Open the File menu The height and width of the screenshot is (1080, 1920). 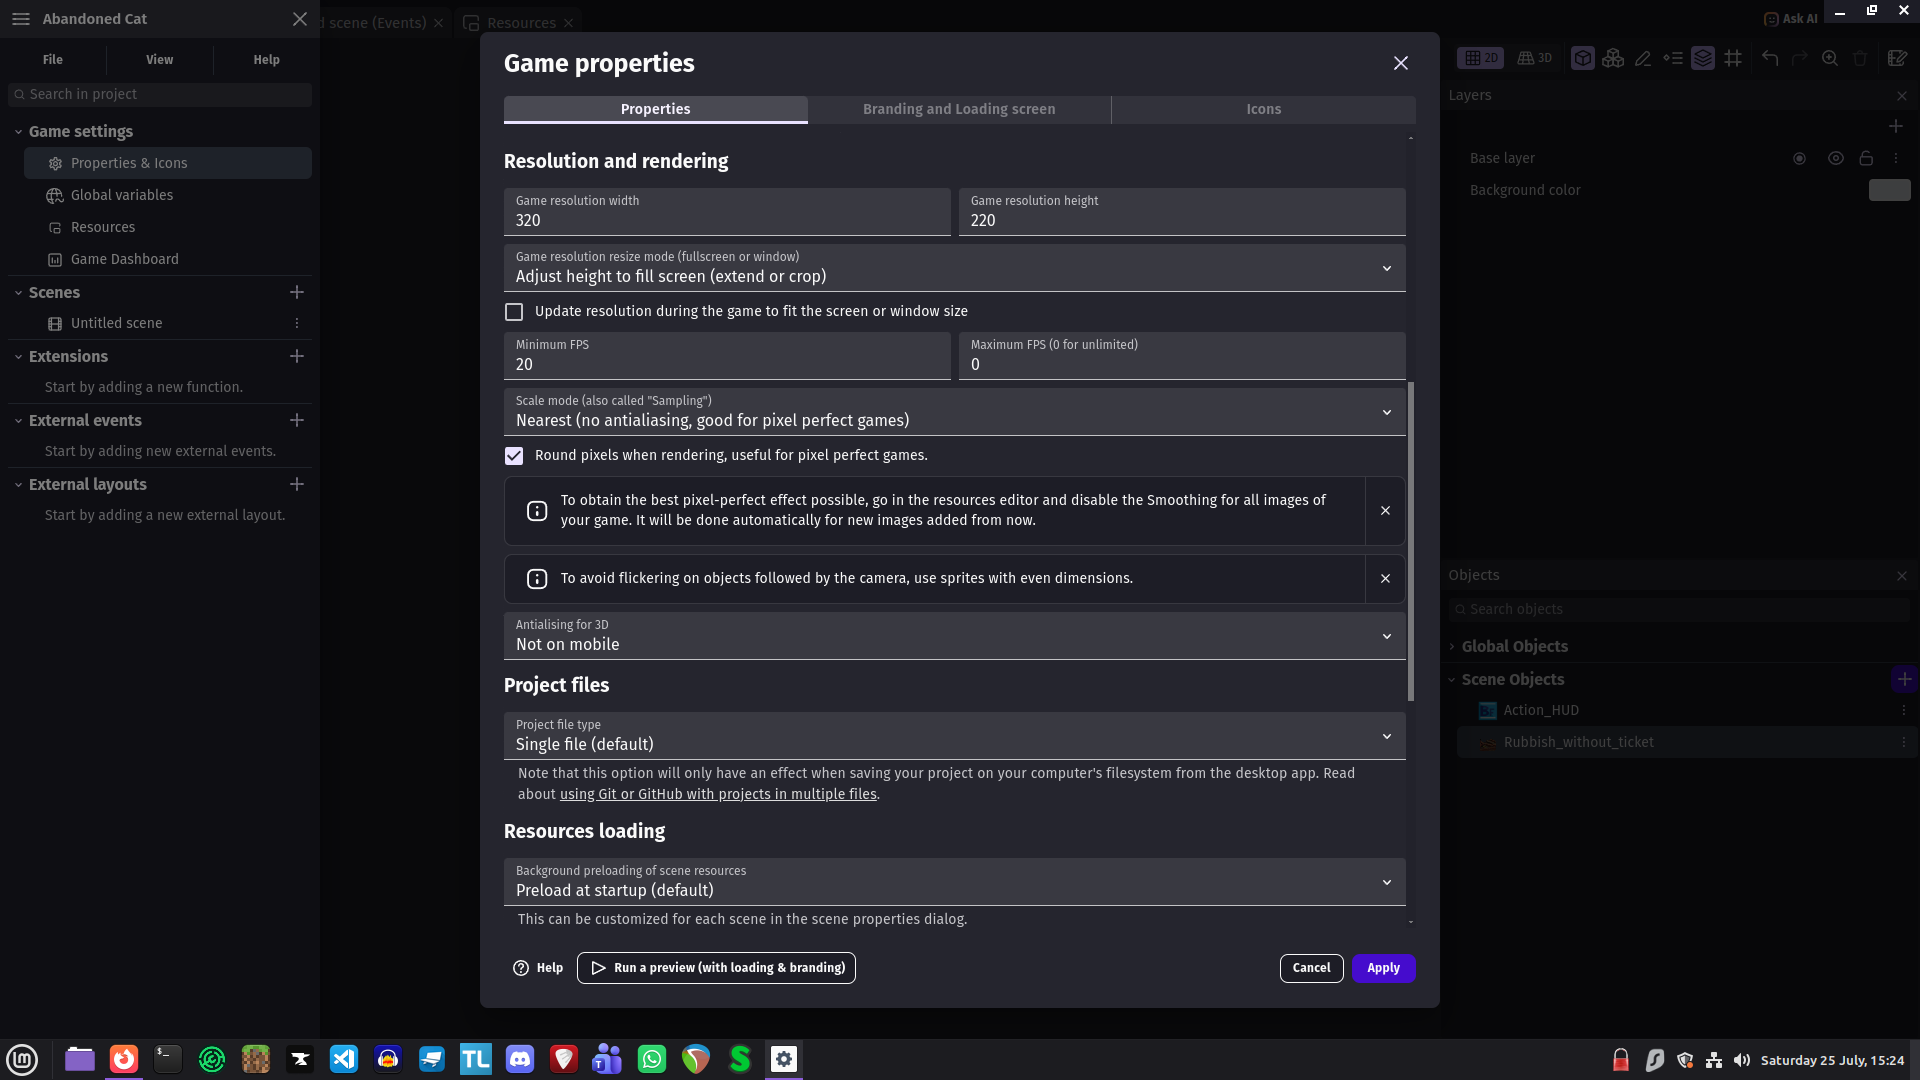click(53, 60)
